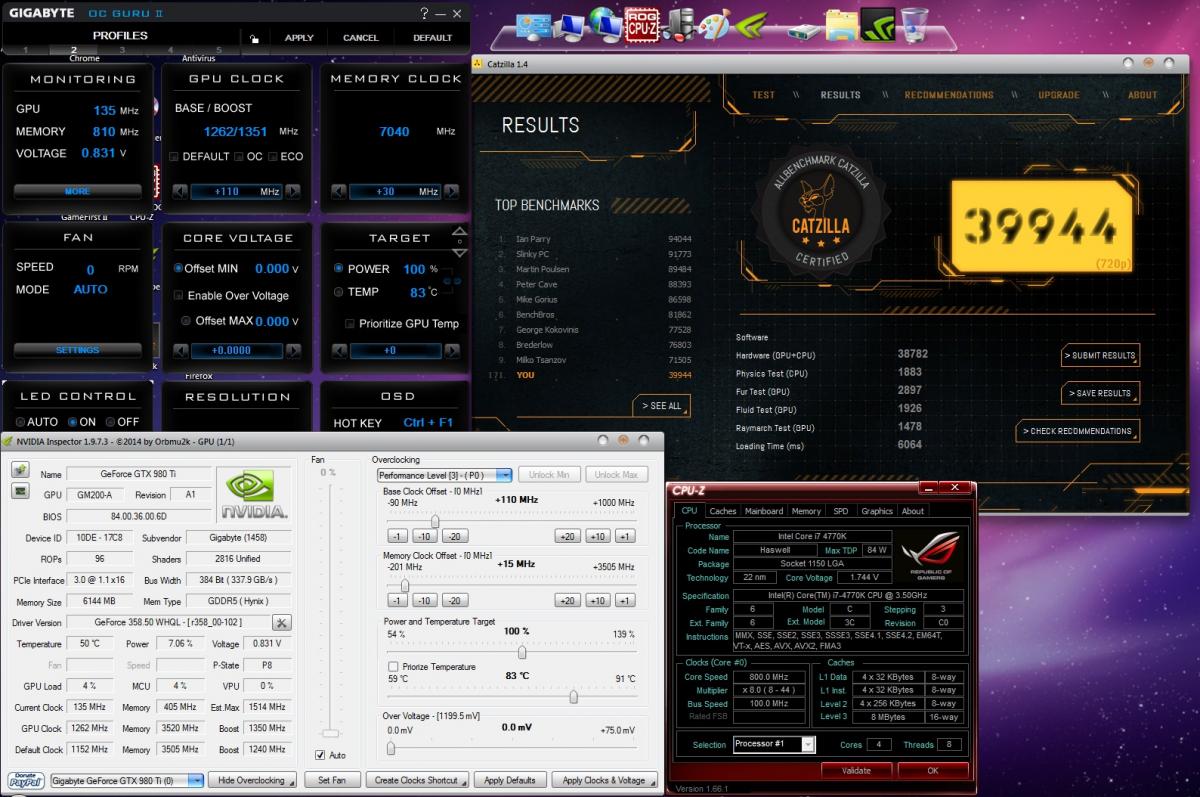Open the Mainboard tab in CPU-Z
This screenshot has width=1200, height=797.
pyautogui.click(x=764, y=511)
